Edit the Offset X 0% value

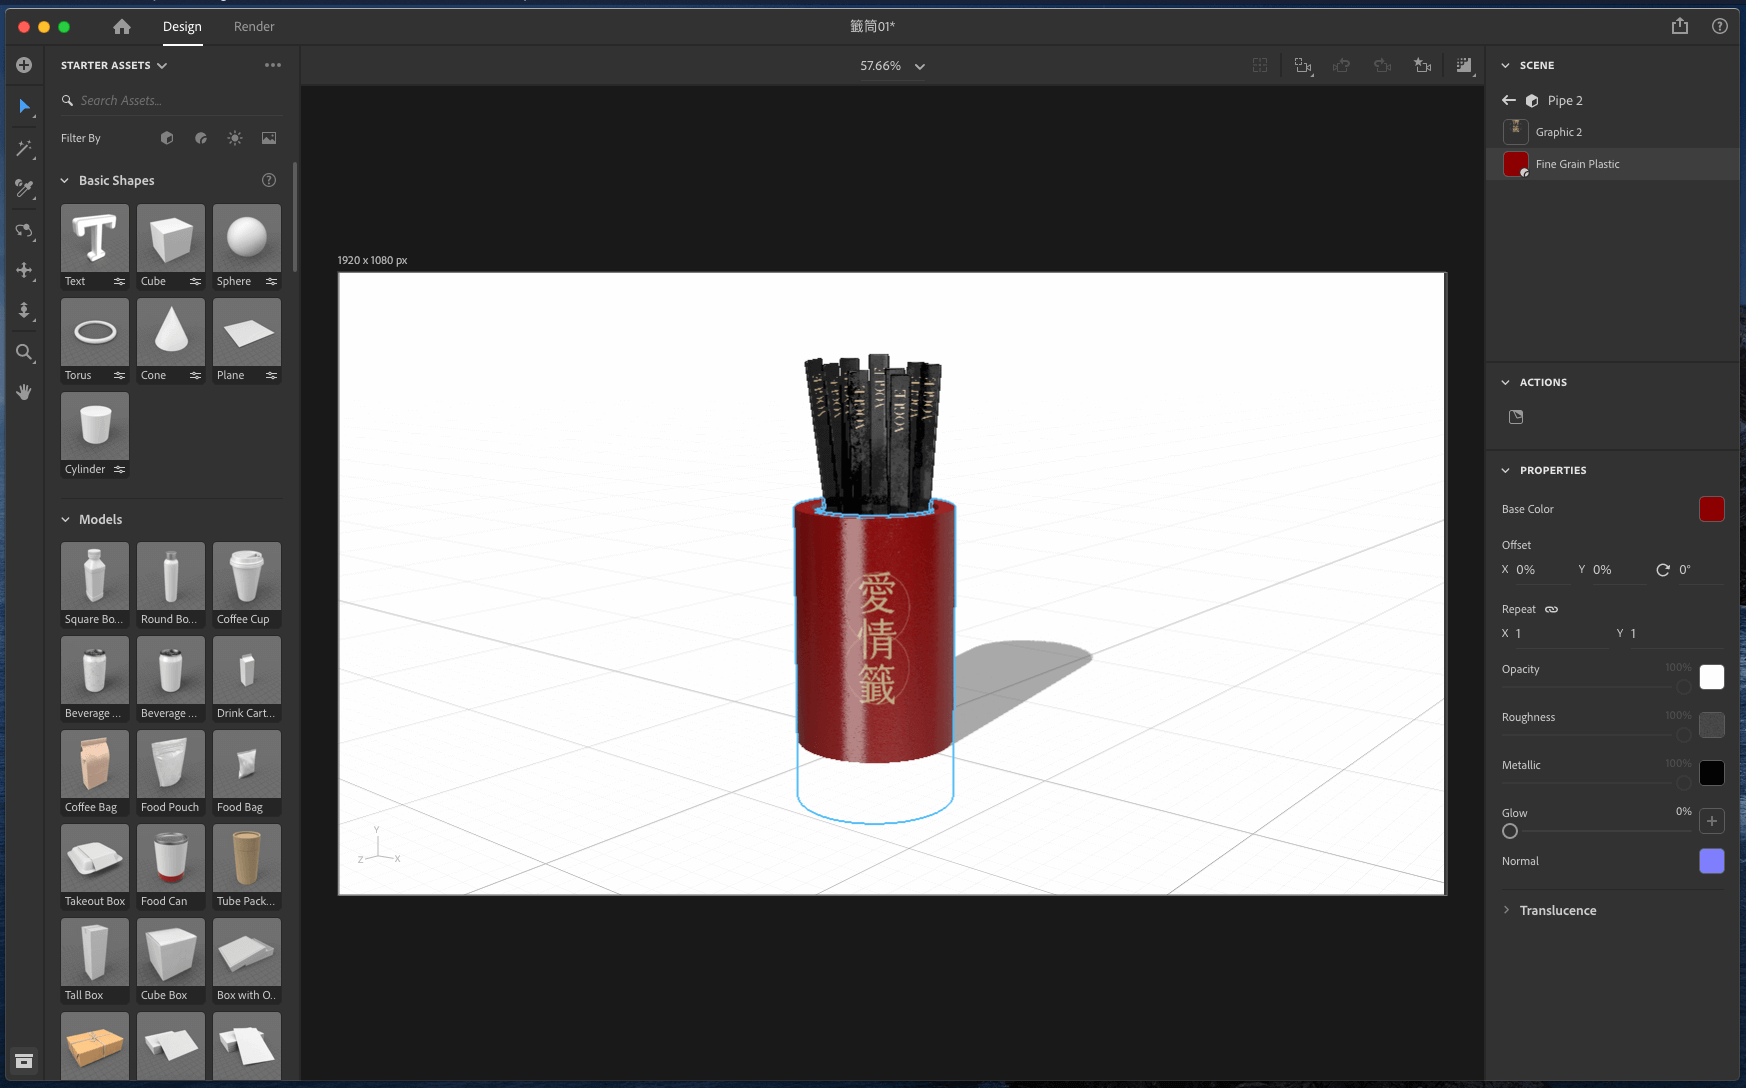click(1541, 570)
